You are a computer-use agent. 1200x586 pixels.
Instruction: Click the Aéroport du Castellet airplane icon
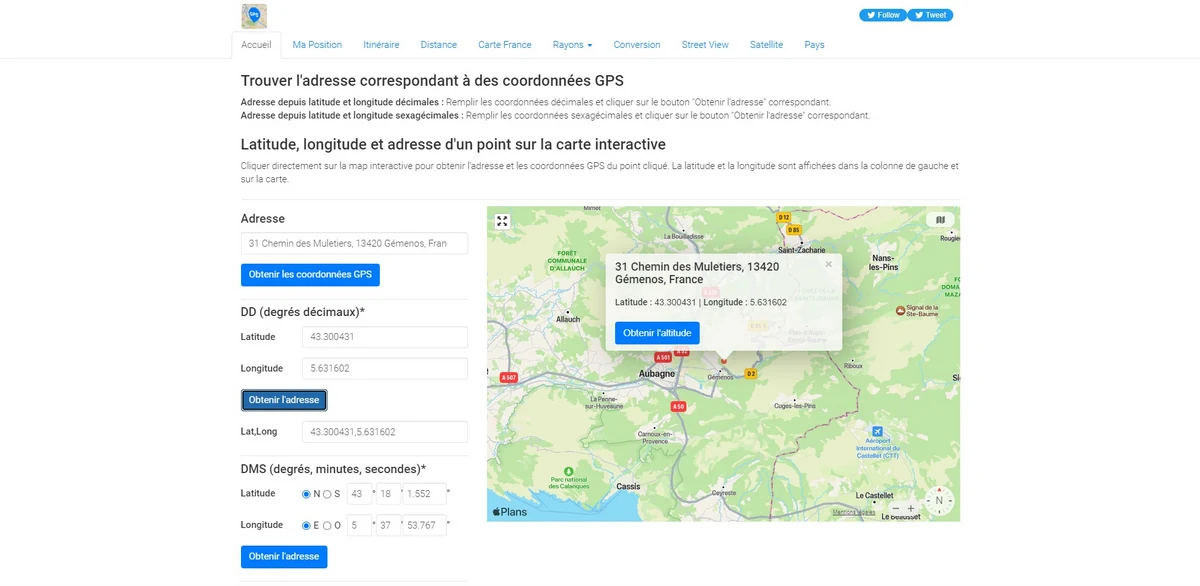pos(876,433)
